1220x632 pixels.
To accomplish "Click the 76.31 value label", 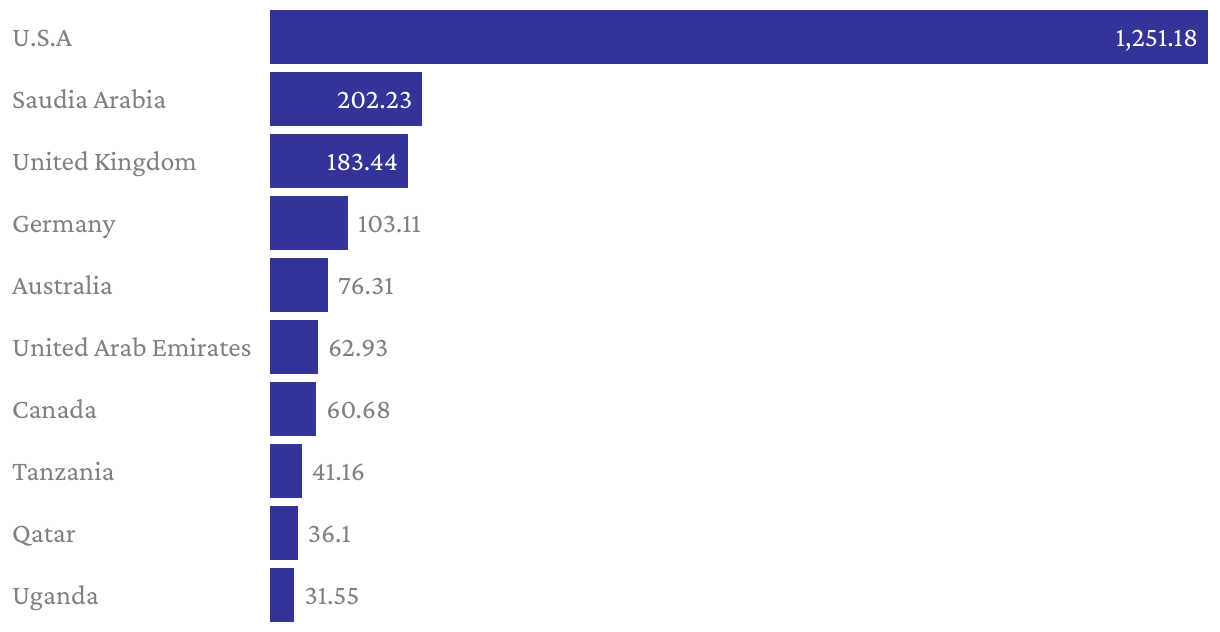I will [366, 287].
